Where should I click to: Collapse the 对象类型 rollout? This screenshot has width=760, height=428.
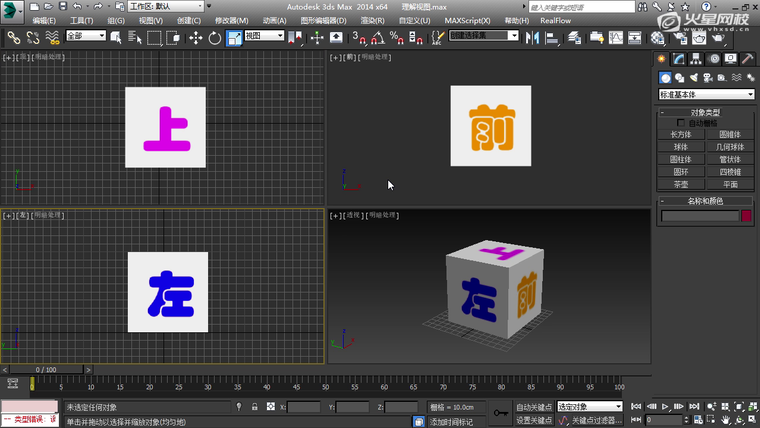705,113
